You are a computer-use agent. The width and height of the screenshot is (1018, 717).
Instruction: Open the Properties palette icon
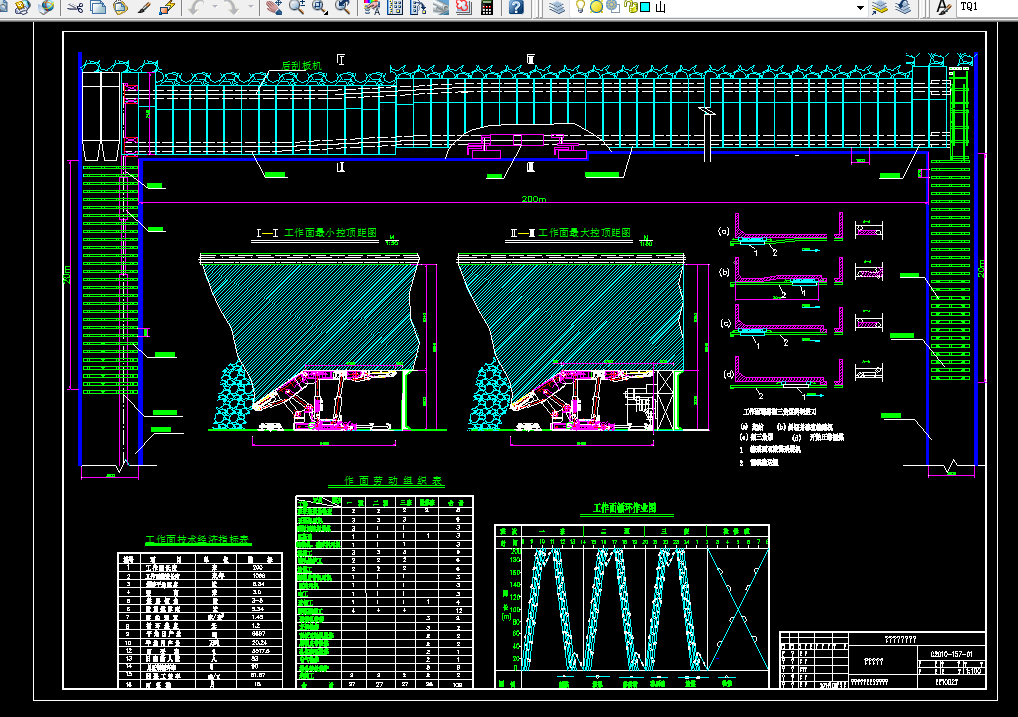click(372, 8)
